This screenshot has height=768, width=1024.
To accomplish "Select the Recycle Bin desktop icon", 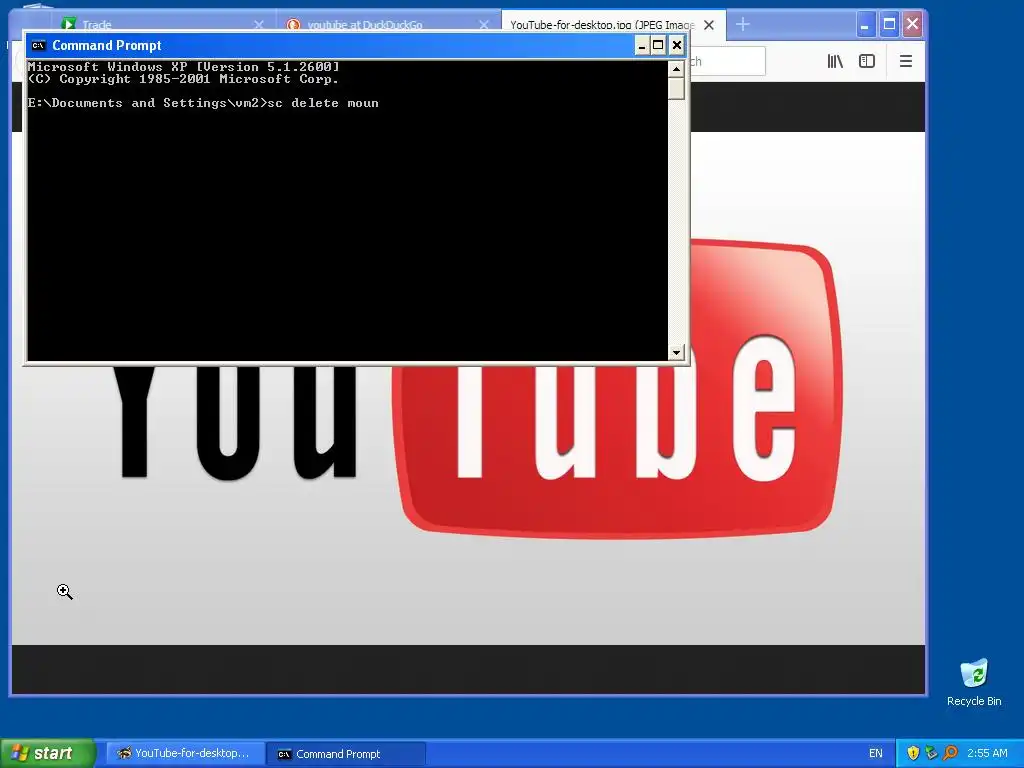I will click(x=974, y=683).
